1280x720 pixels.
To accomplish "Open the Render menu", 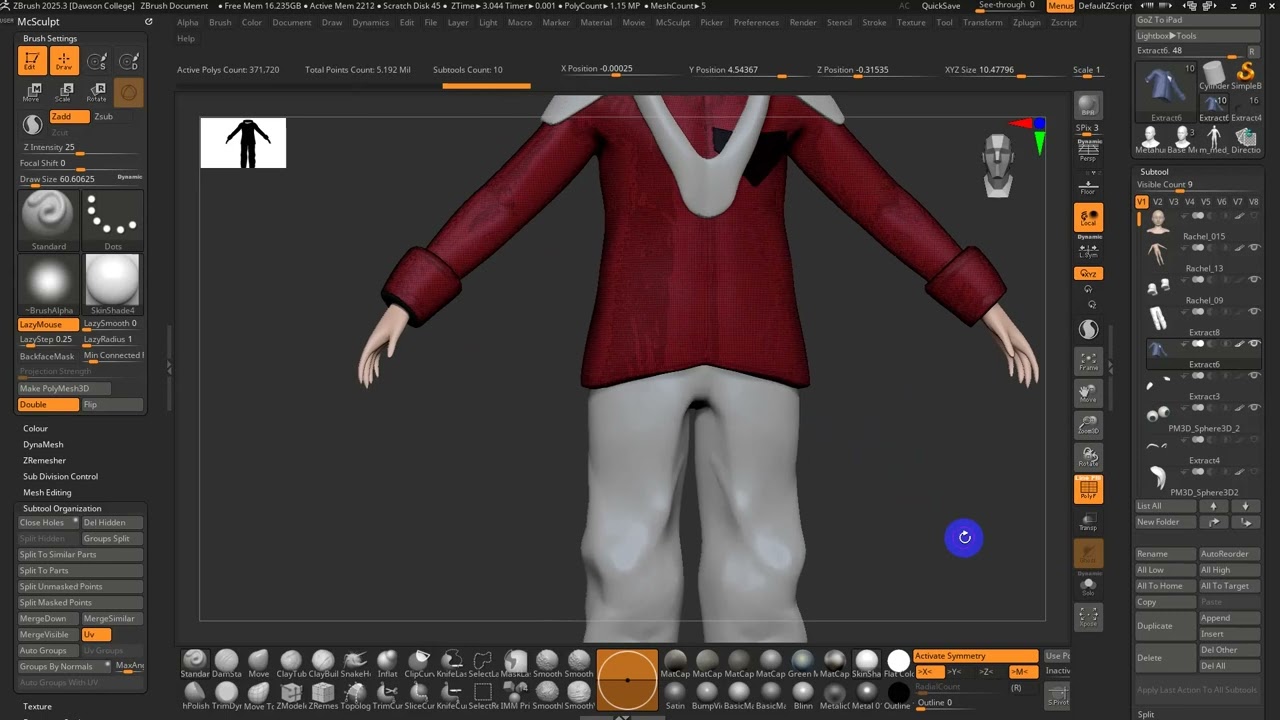I will pyautogui.click(x=803, y=22).
